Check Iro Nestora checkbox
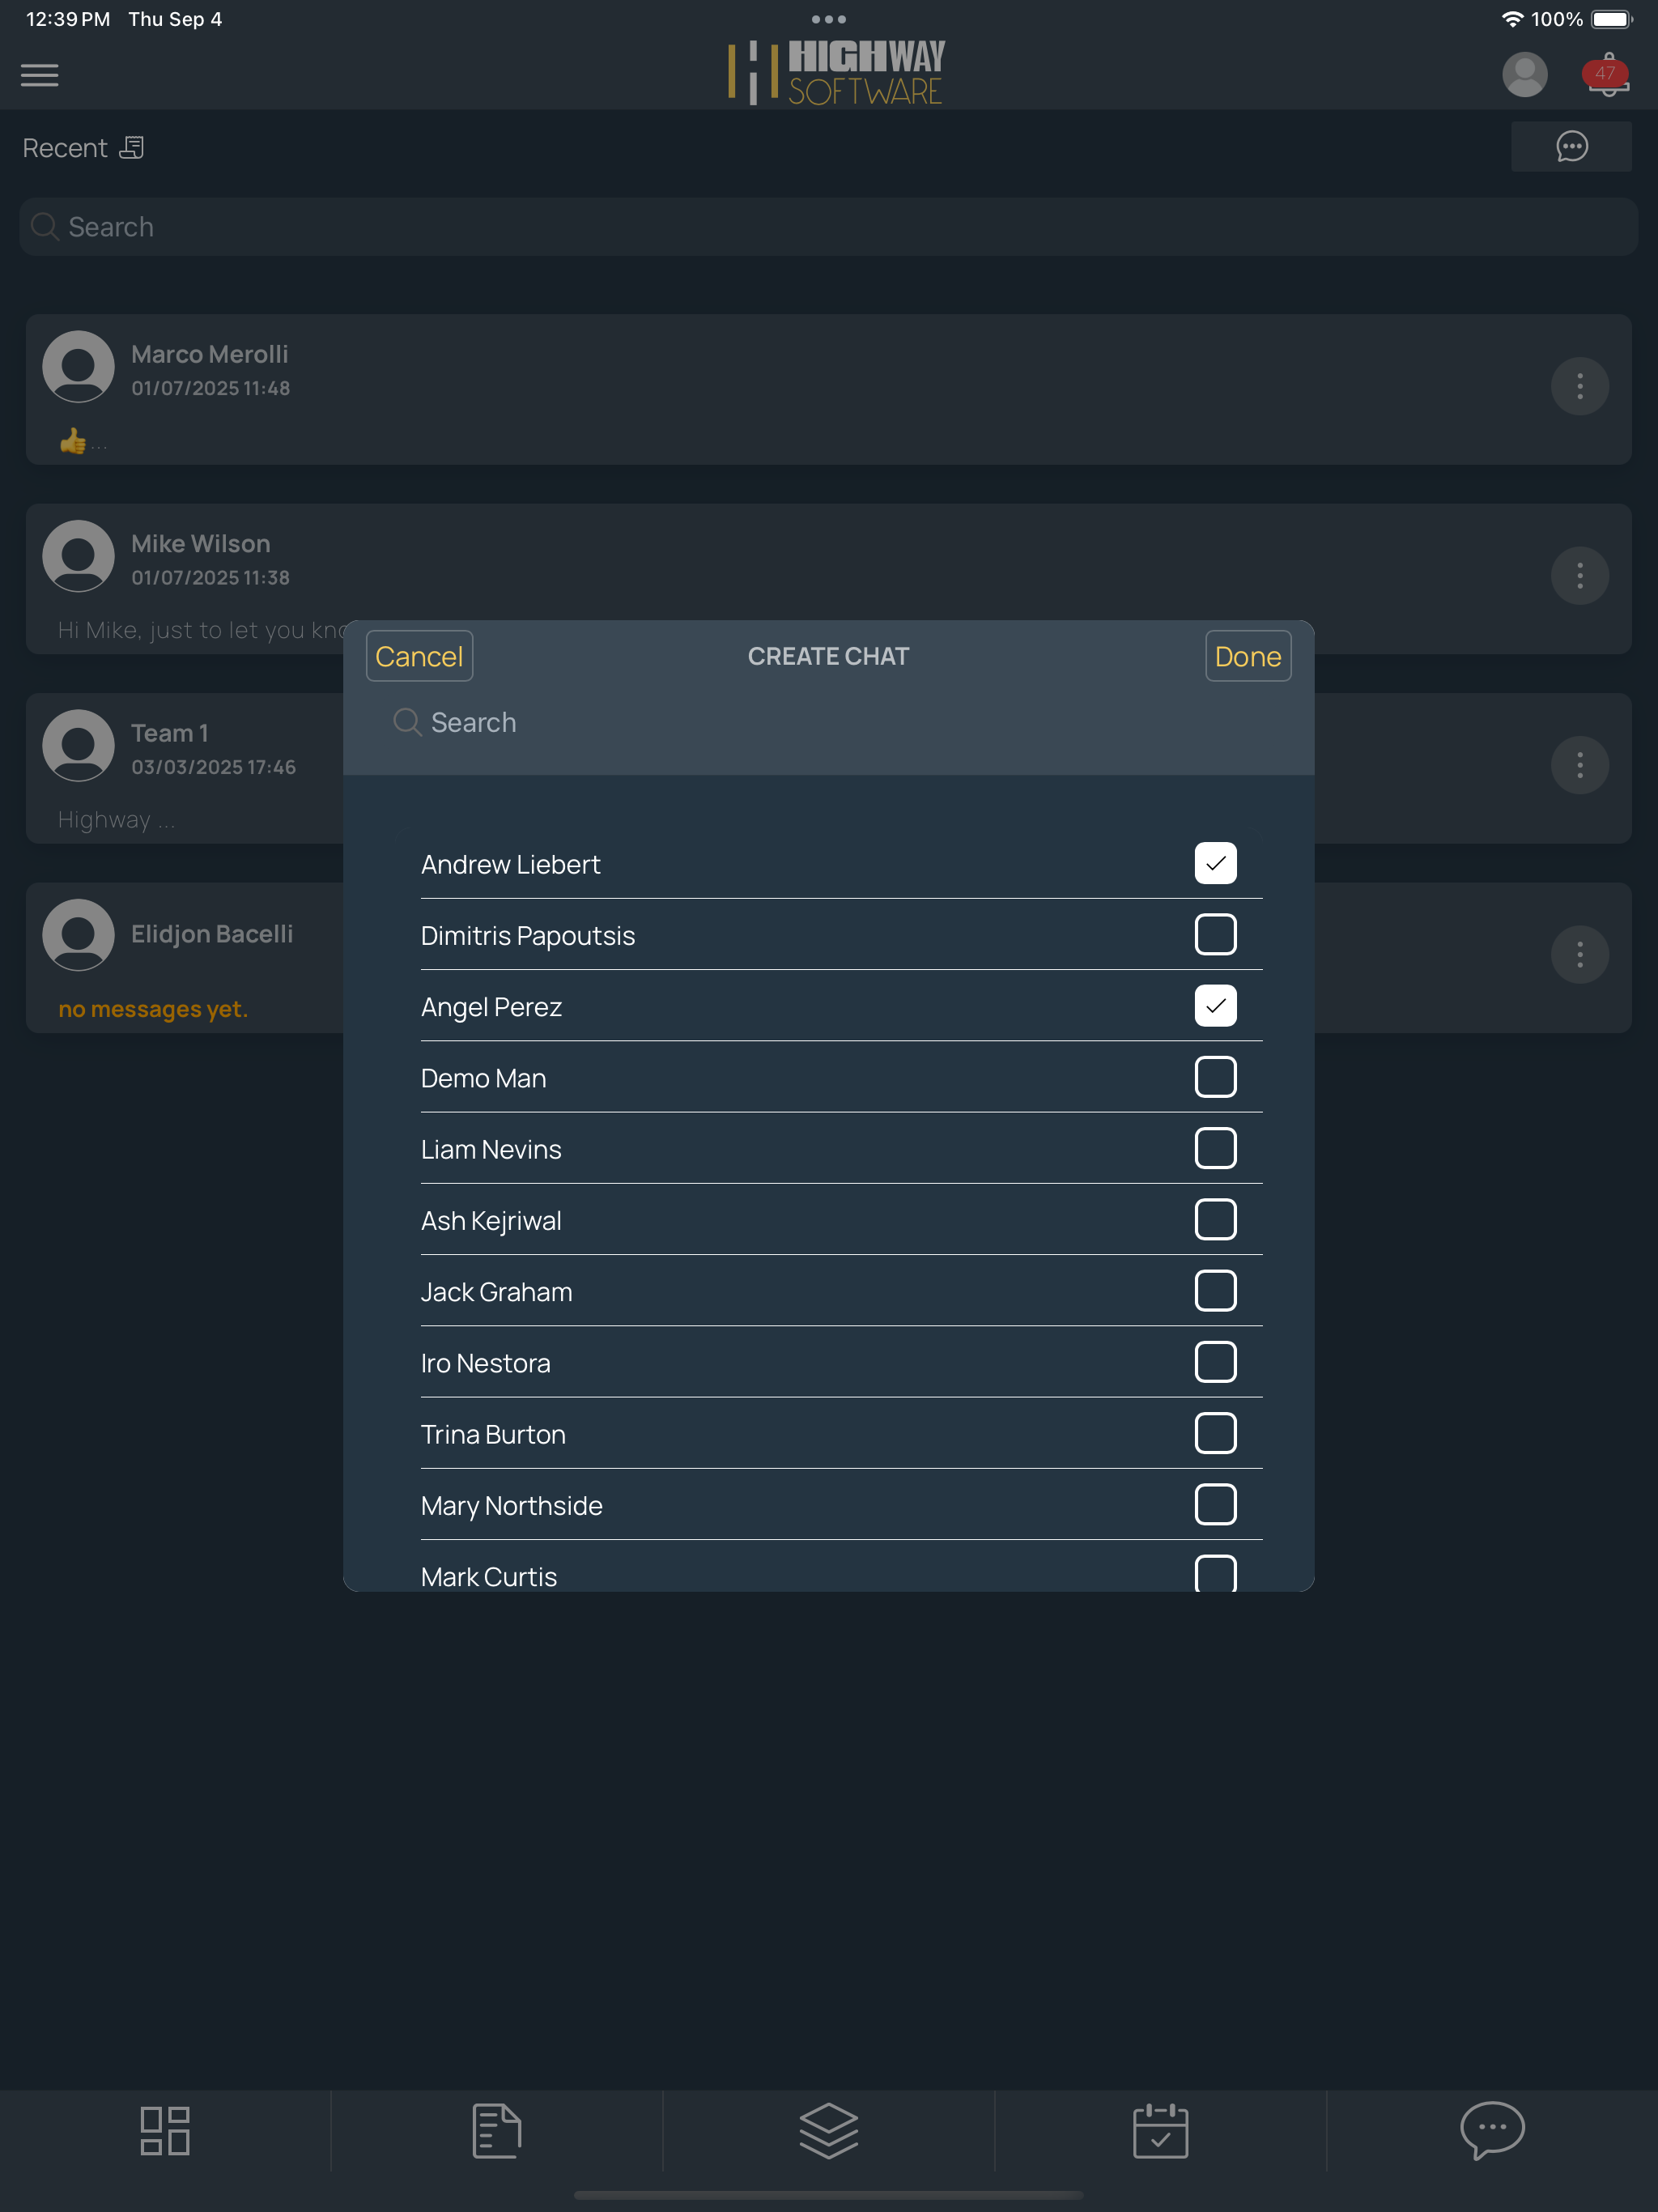The height and width of the screenshot is (2212, 1658). point(1215,1362)
